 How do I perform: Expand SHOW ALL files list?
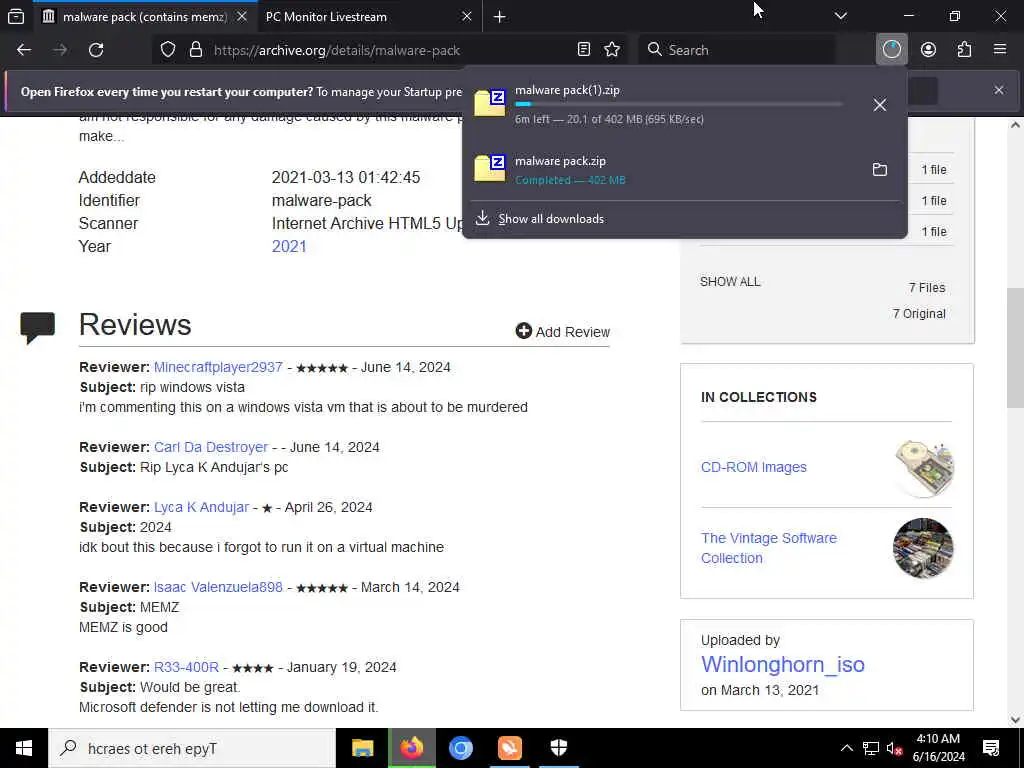[x=730, y=281]
